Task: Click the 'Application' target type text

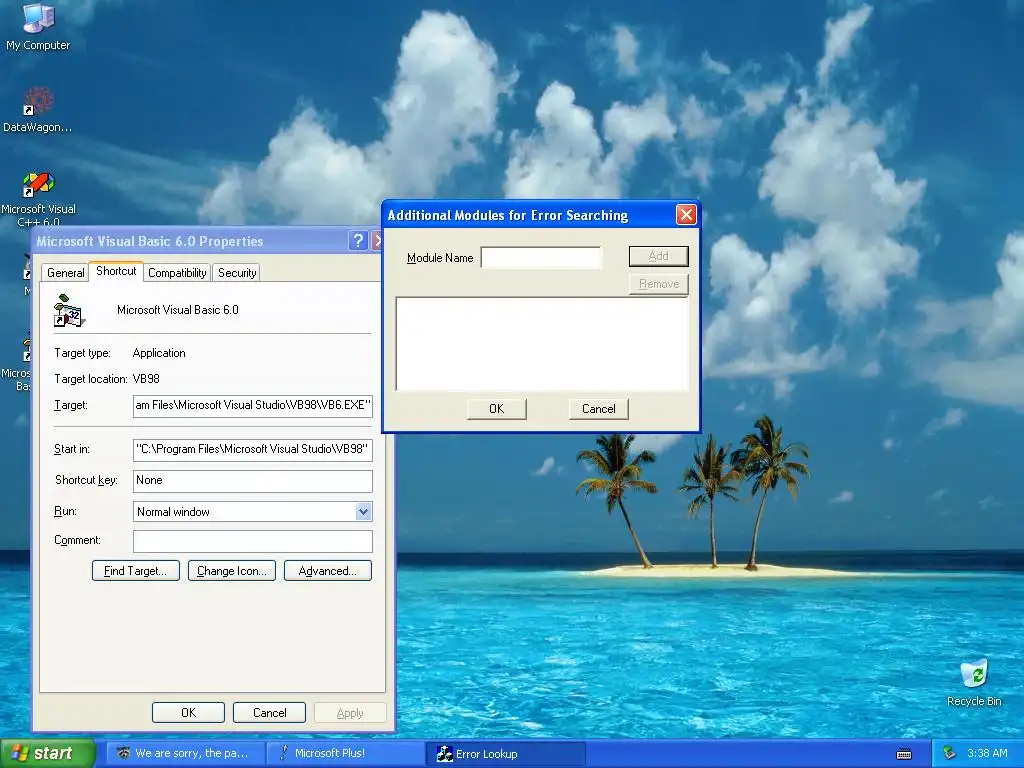Action: click(x=159, y=353)
